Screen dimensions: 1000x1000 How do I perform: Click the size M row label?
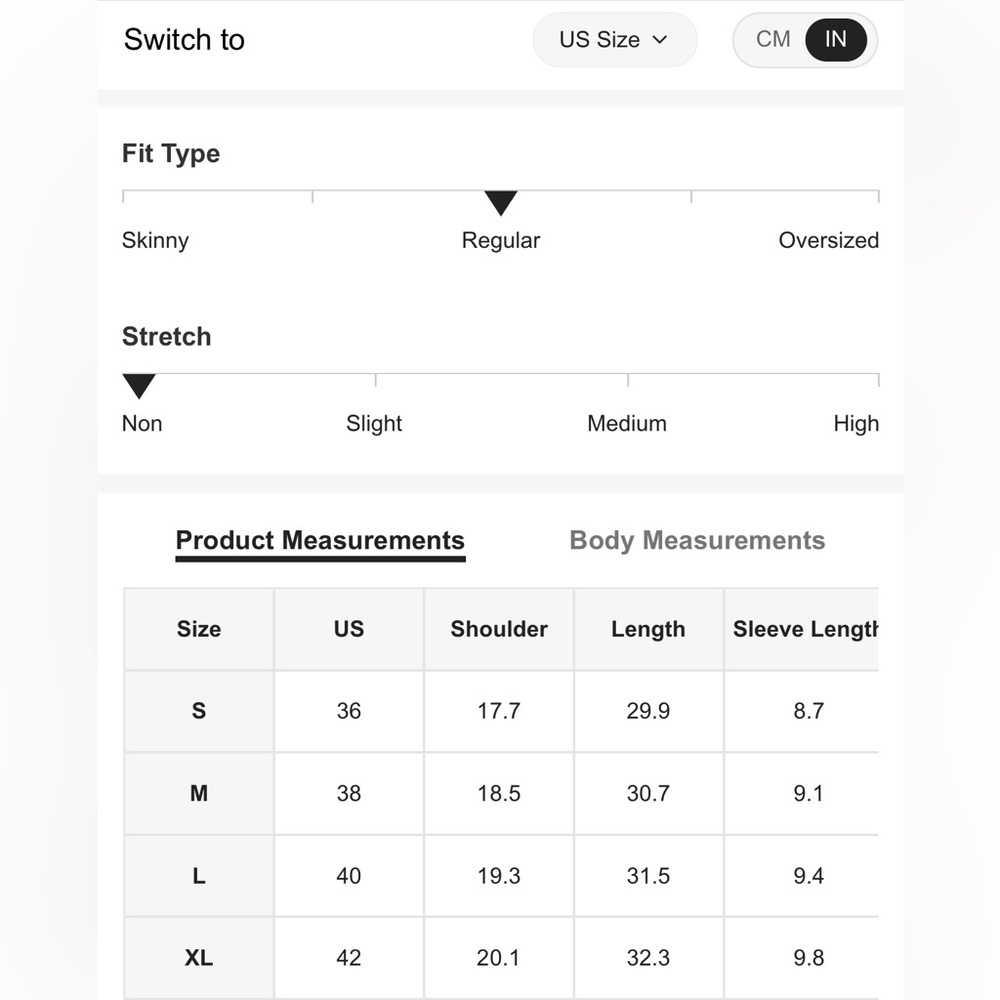(199, 793)
